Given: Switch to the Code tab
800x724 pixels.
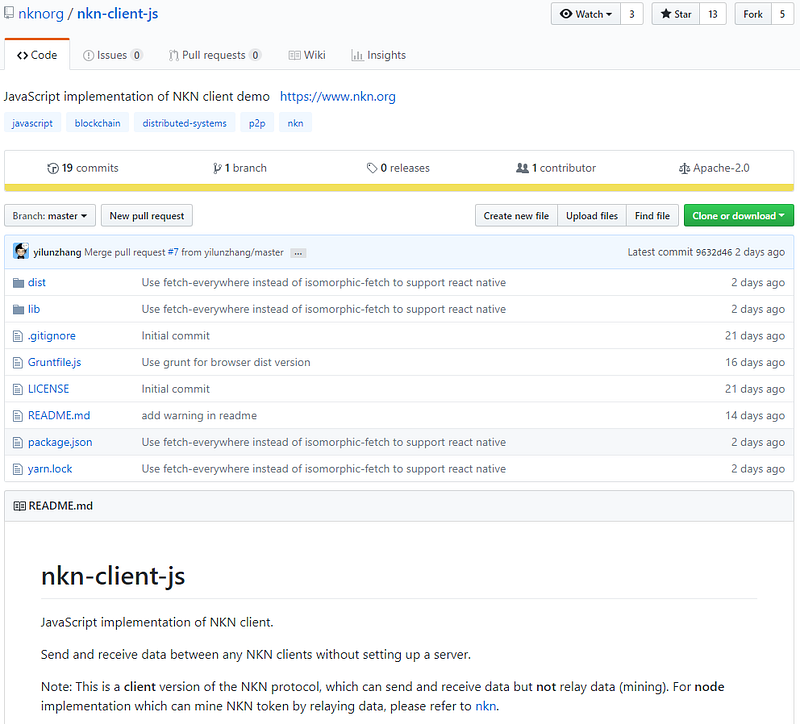Looking at the screenshot, I should [x=37, y=55].
